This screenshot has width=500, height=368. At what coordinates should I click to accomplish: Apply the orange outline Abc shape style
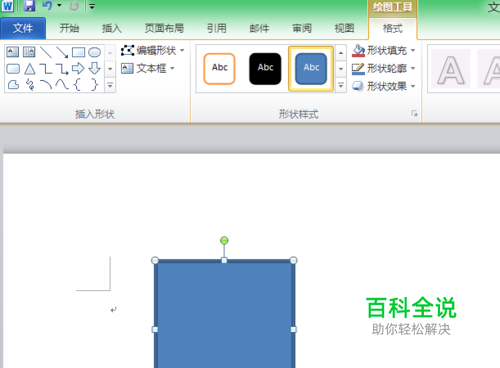point(220,69)
